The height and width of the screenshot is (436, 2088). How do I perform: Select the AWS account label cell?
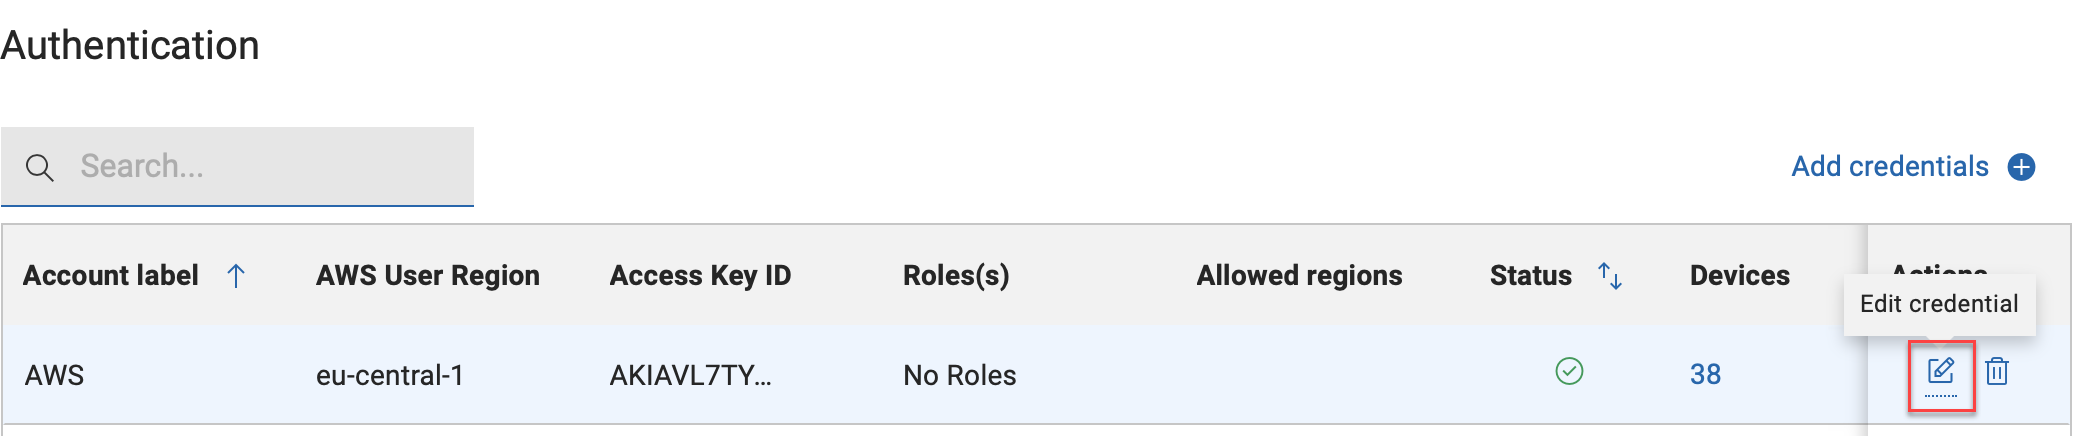click(55, 376)
